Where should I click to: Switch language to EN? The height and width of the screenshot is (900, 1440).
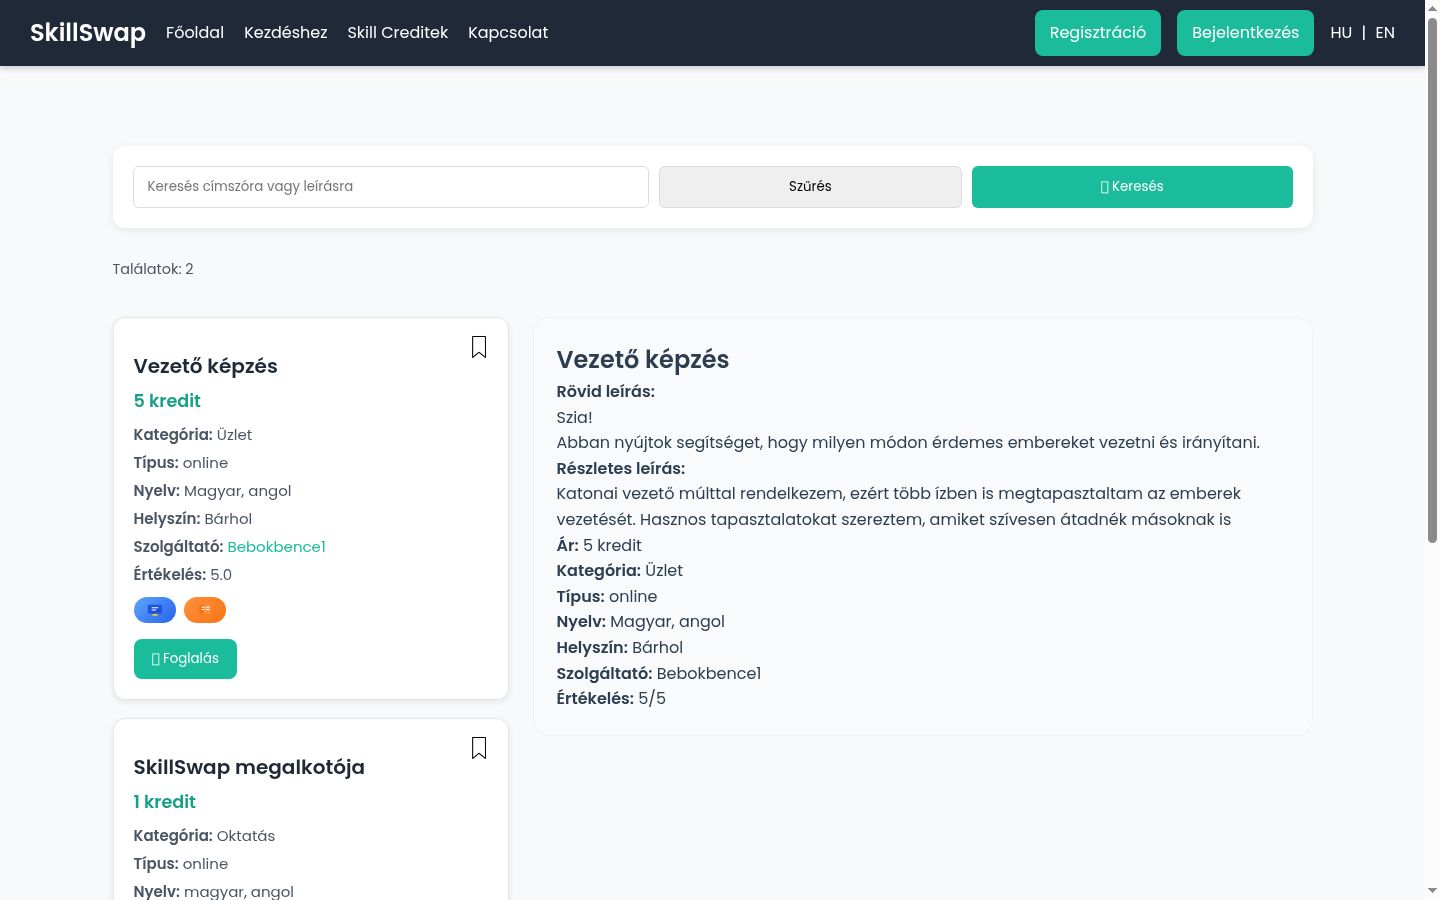pyautogui.click(x=1385, y=33)
